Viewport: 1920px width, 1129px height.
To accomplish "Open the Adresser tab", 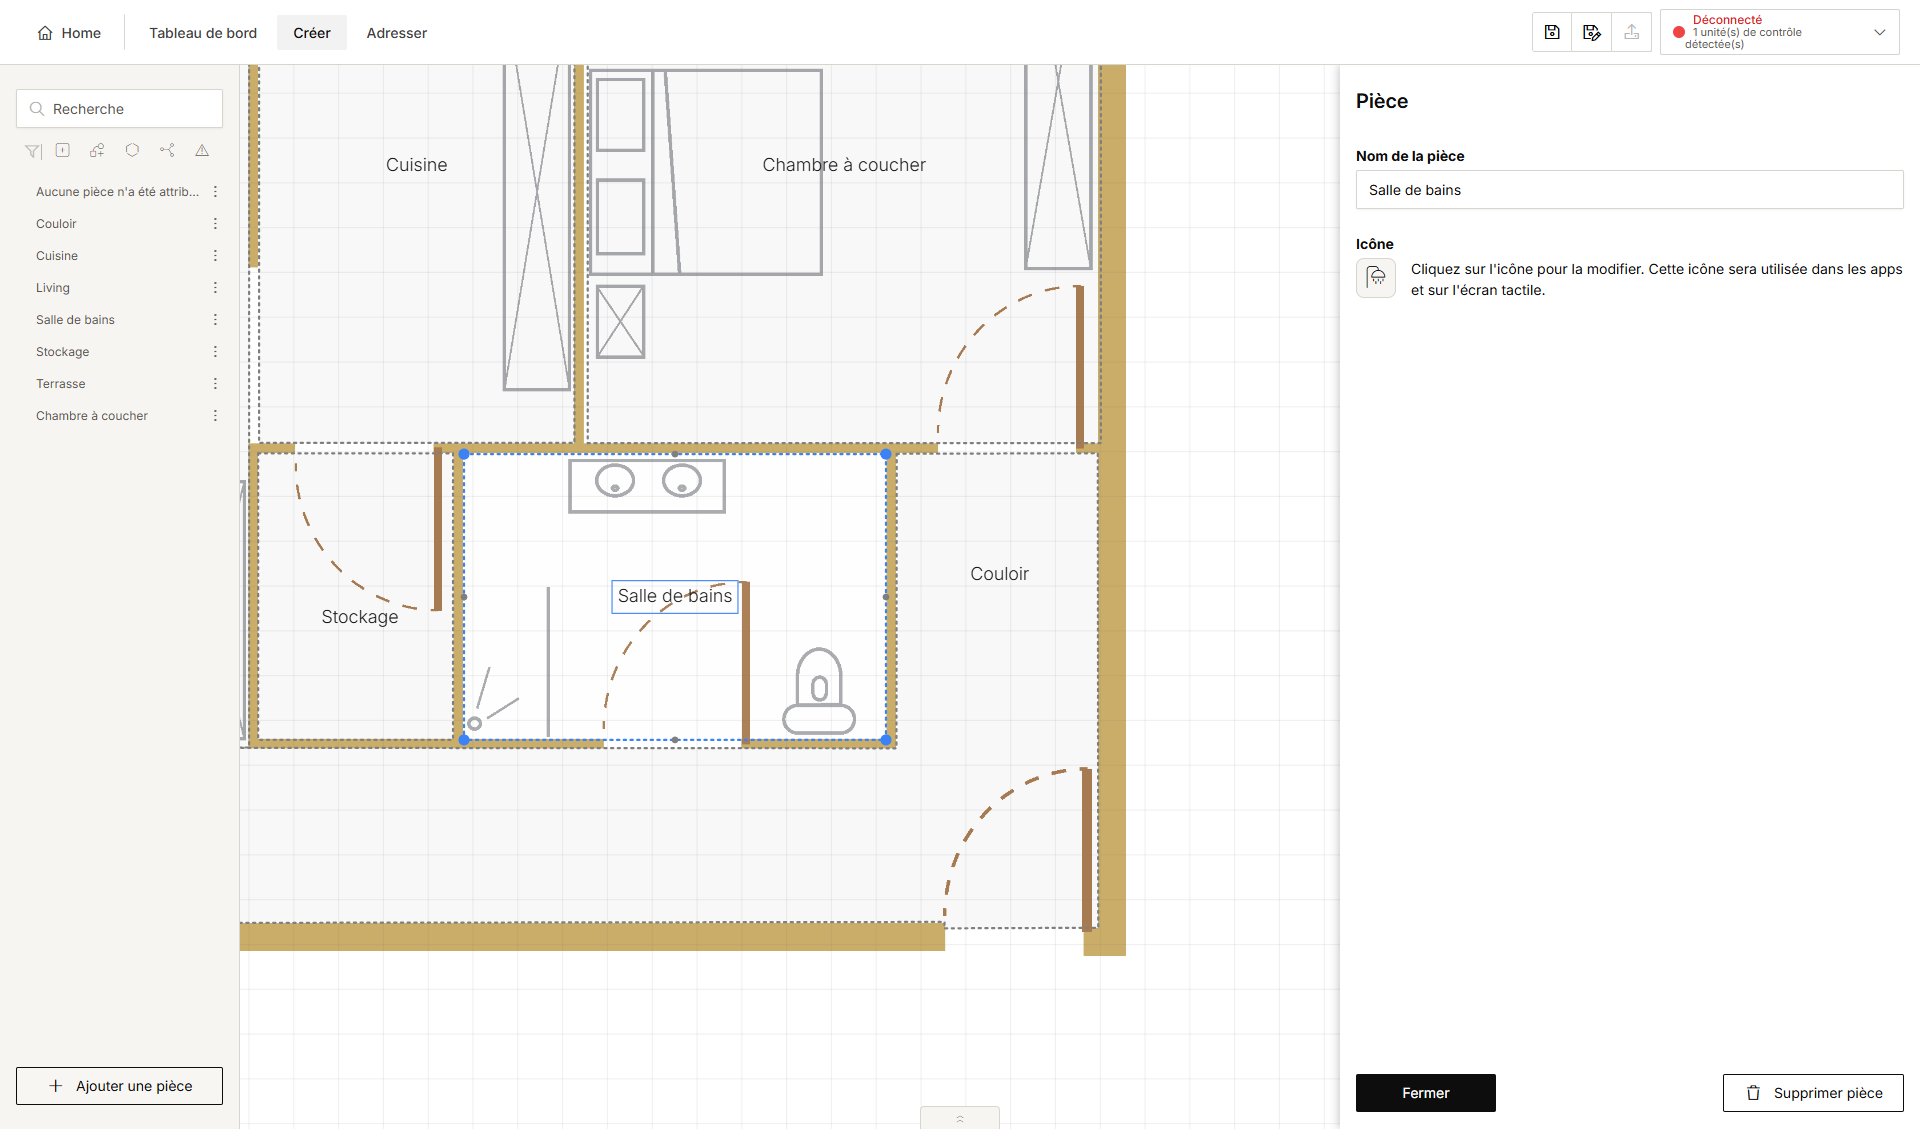I will coord(397,33).
